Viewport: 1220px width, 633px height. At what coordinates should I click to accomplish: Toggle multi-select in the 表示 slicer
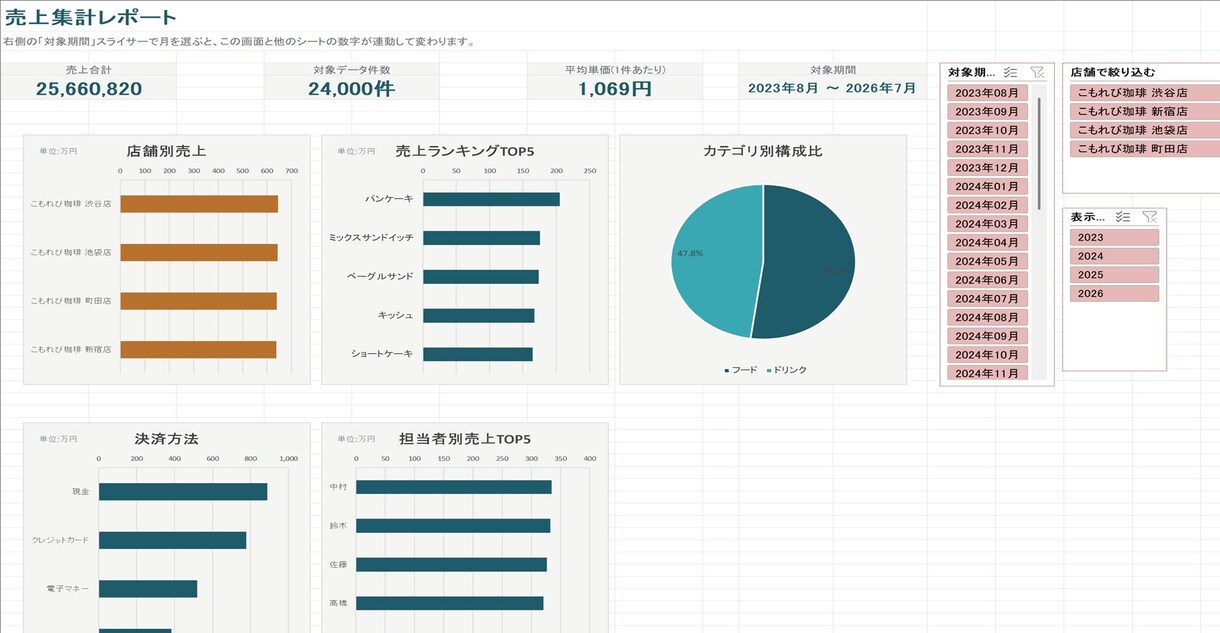point(1123,216)
